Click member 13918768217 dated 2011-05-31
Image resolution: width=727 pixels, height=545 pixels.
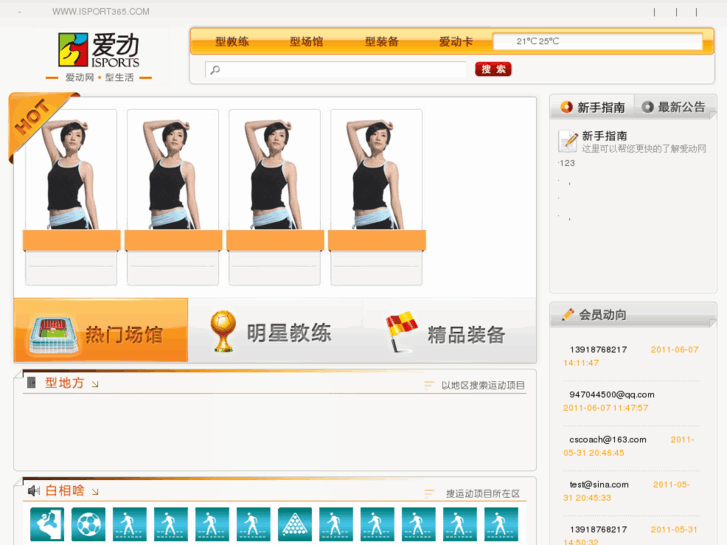pos(598,530)
